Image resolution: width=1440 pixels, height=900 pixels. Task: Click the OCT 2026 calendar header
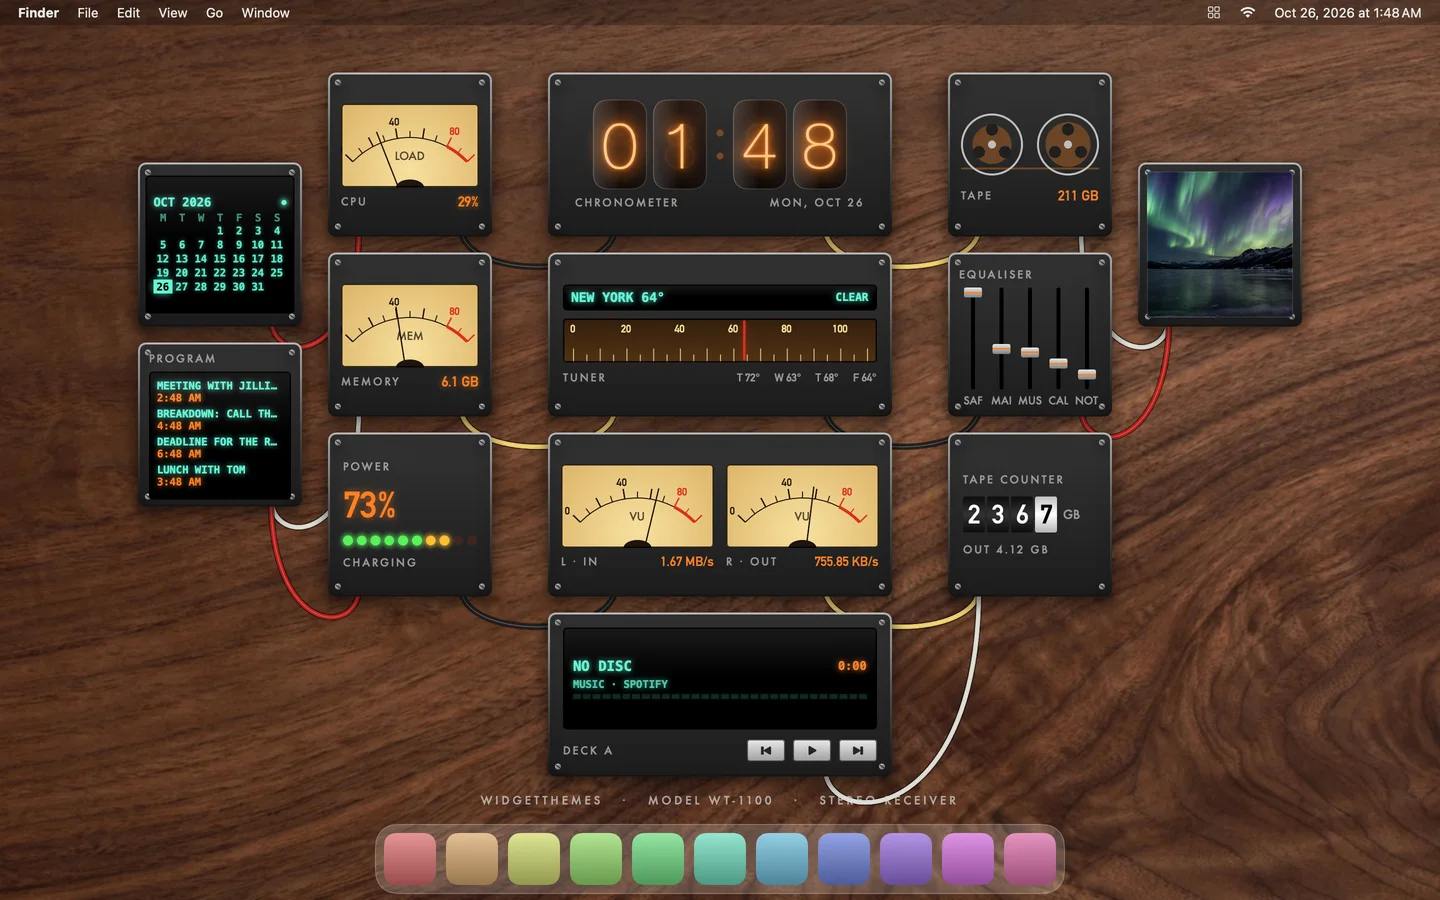tap(182, 202)
